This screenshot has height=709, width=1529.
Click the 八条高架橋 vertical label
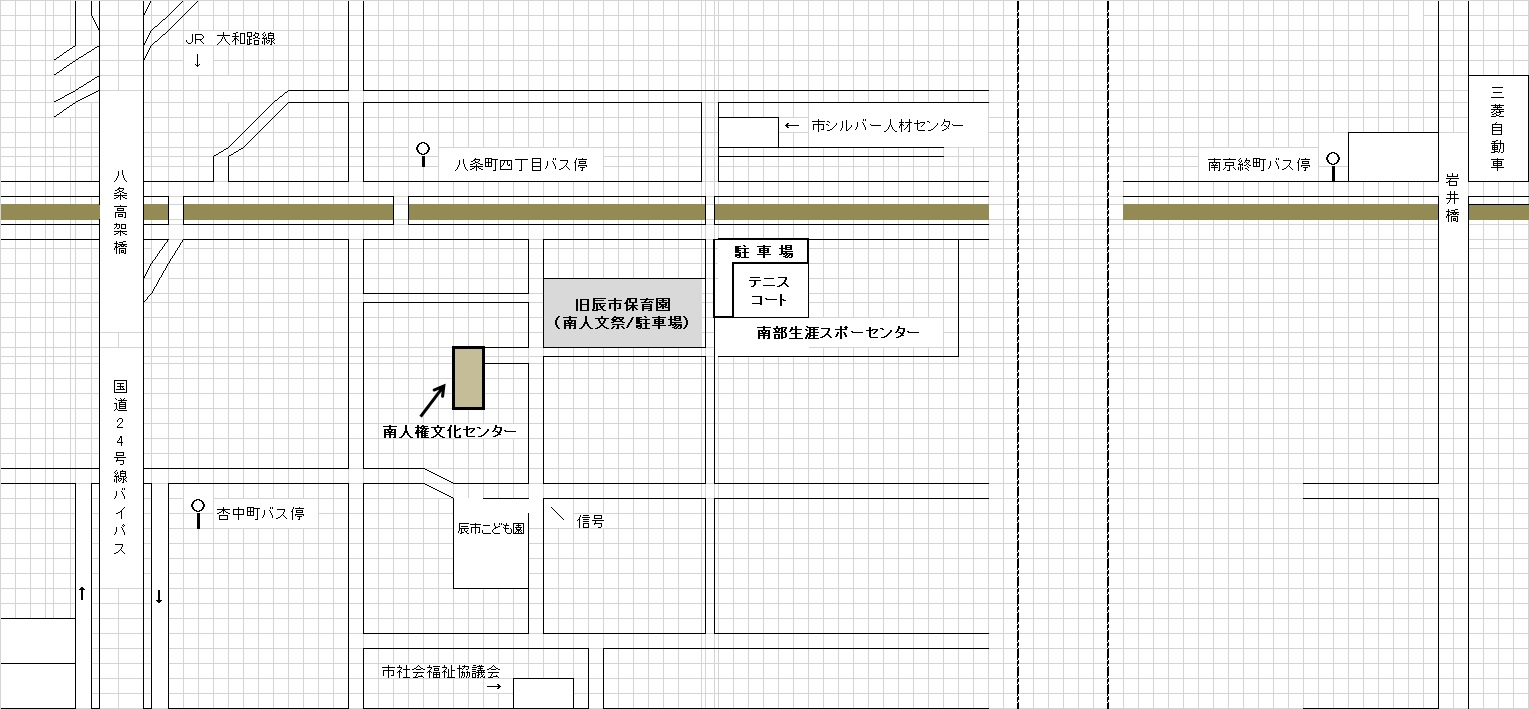tap(120, 213)
